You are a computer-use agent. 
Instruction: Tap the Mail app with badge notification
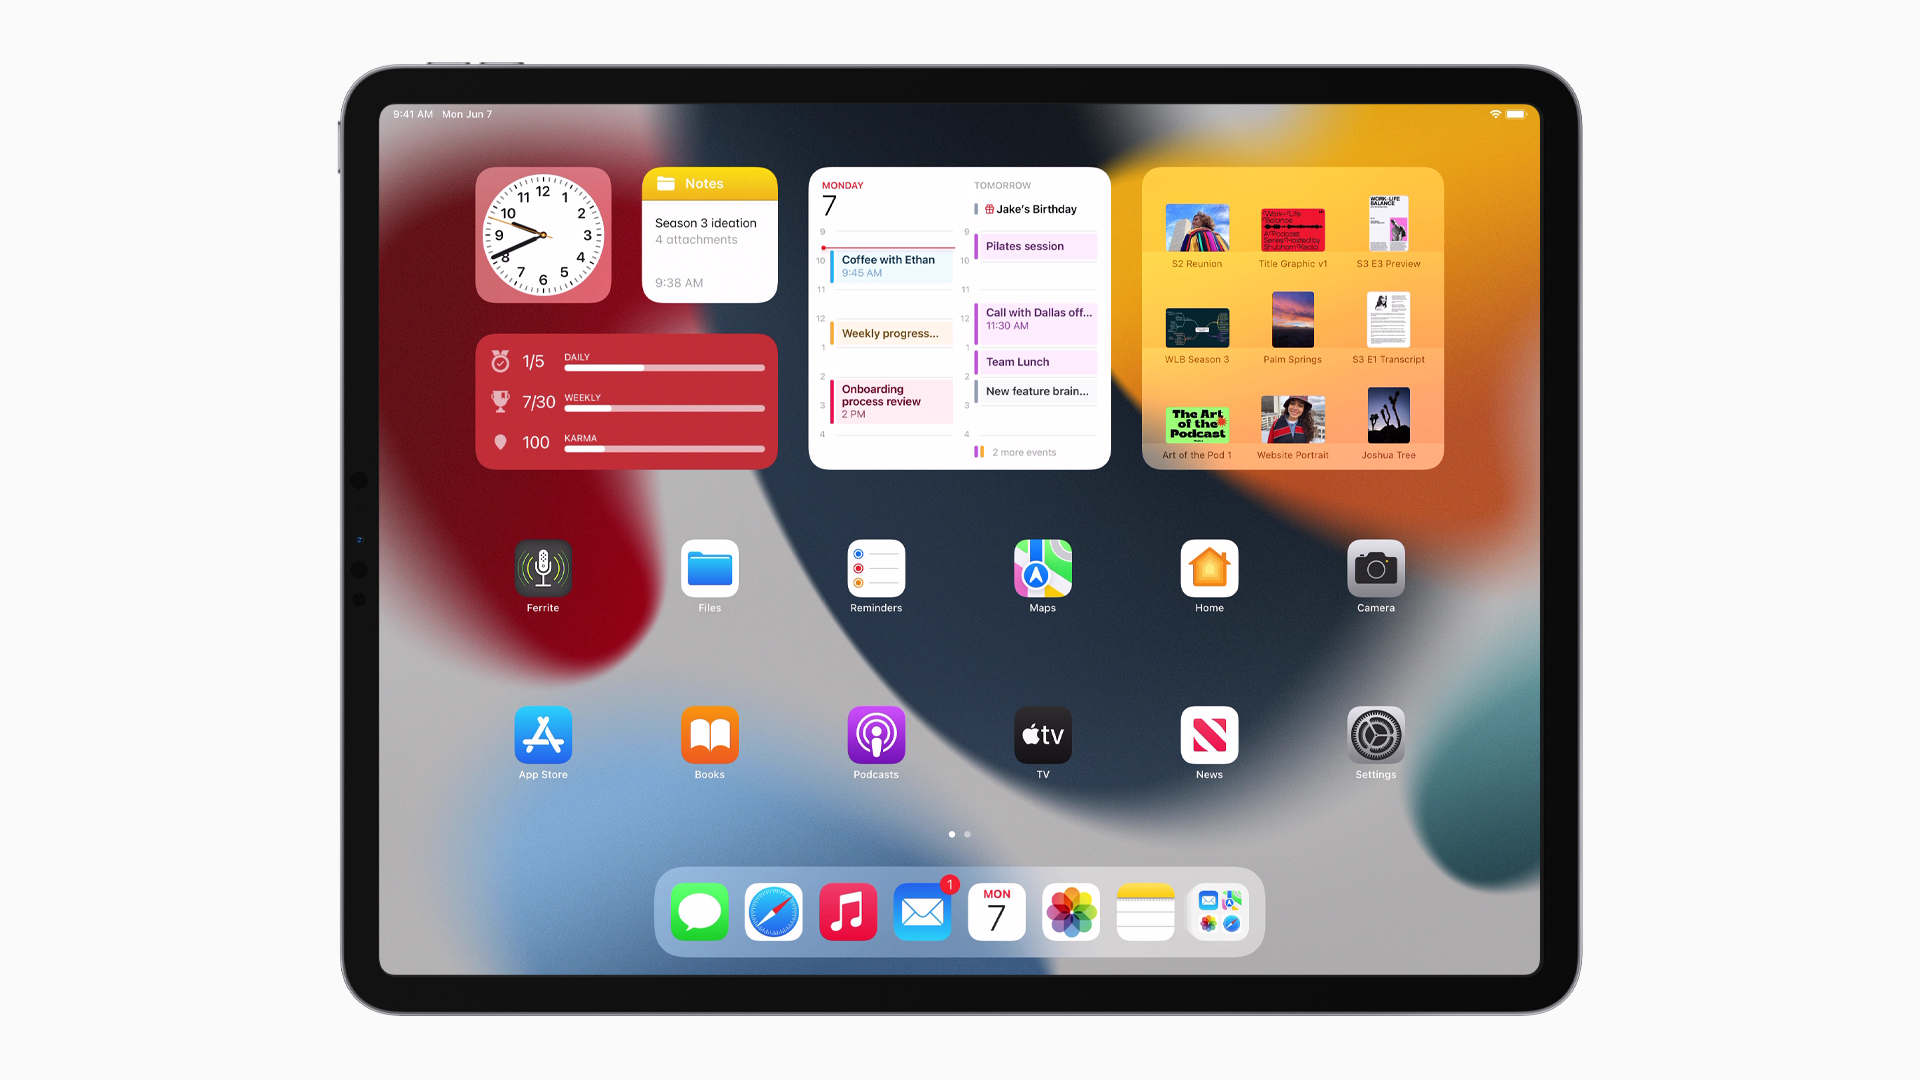(x=922, y=913)
